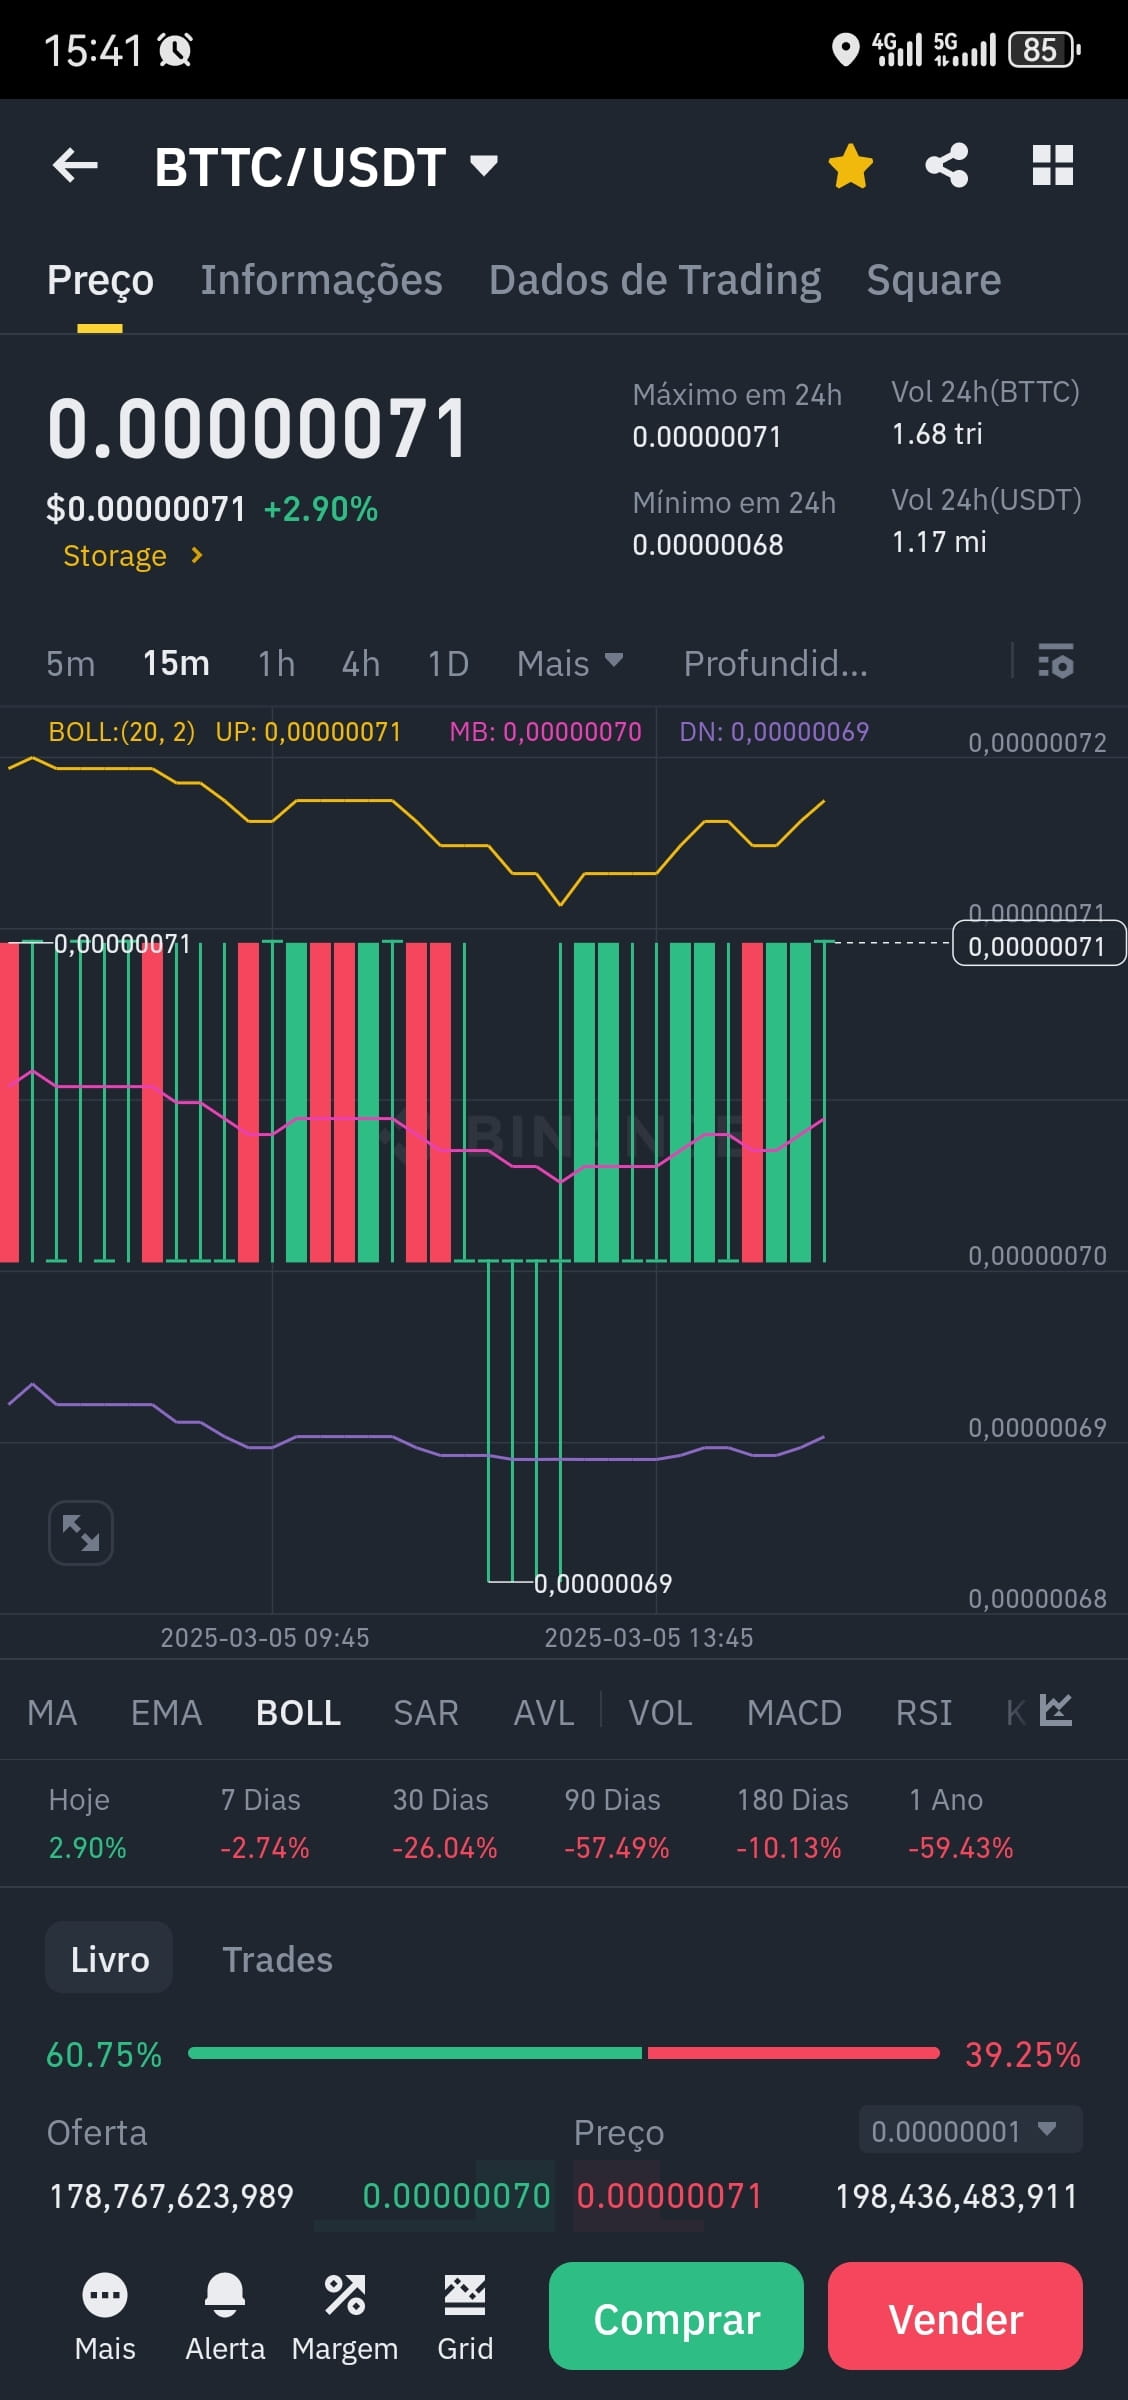Select the Livro order book tab

(109, 1958)
